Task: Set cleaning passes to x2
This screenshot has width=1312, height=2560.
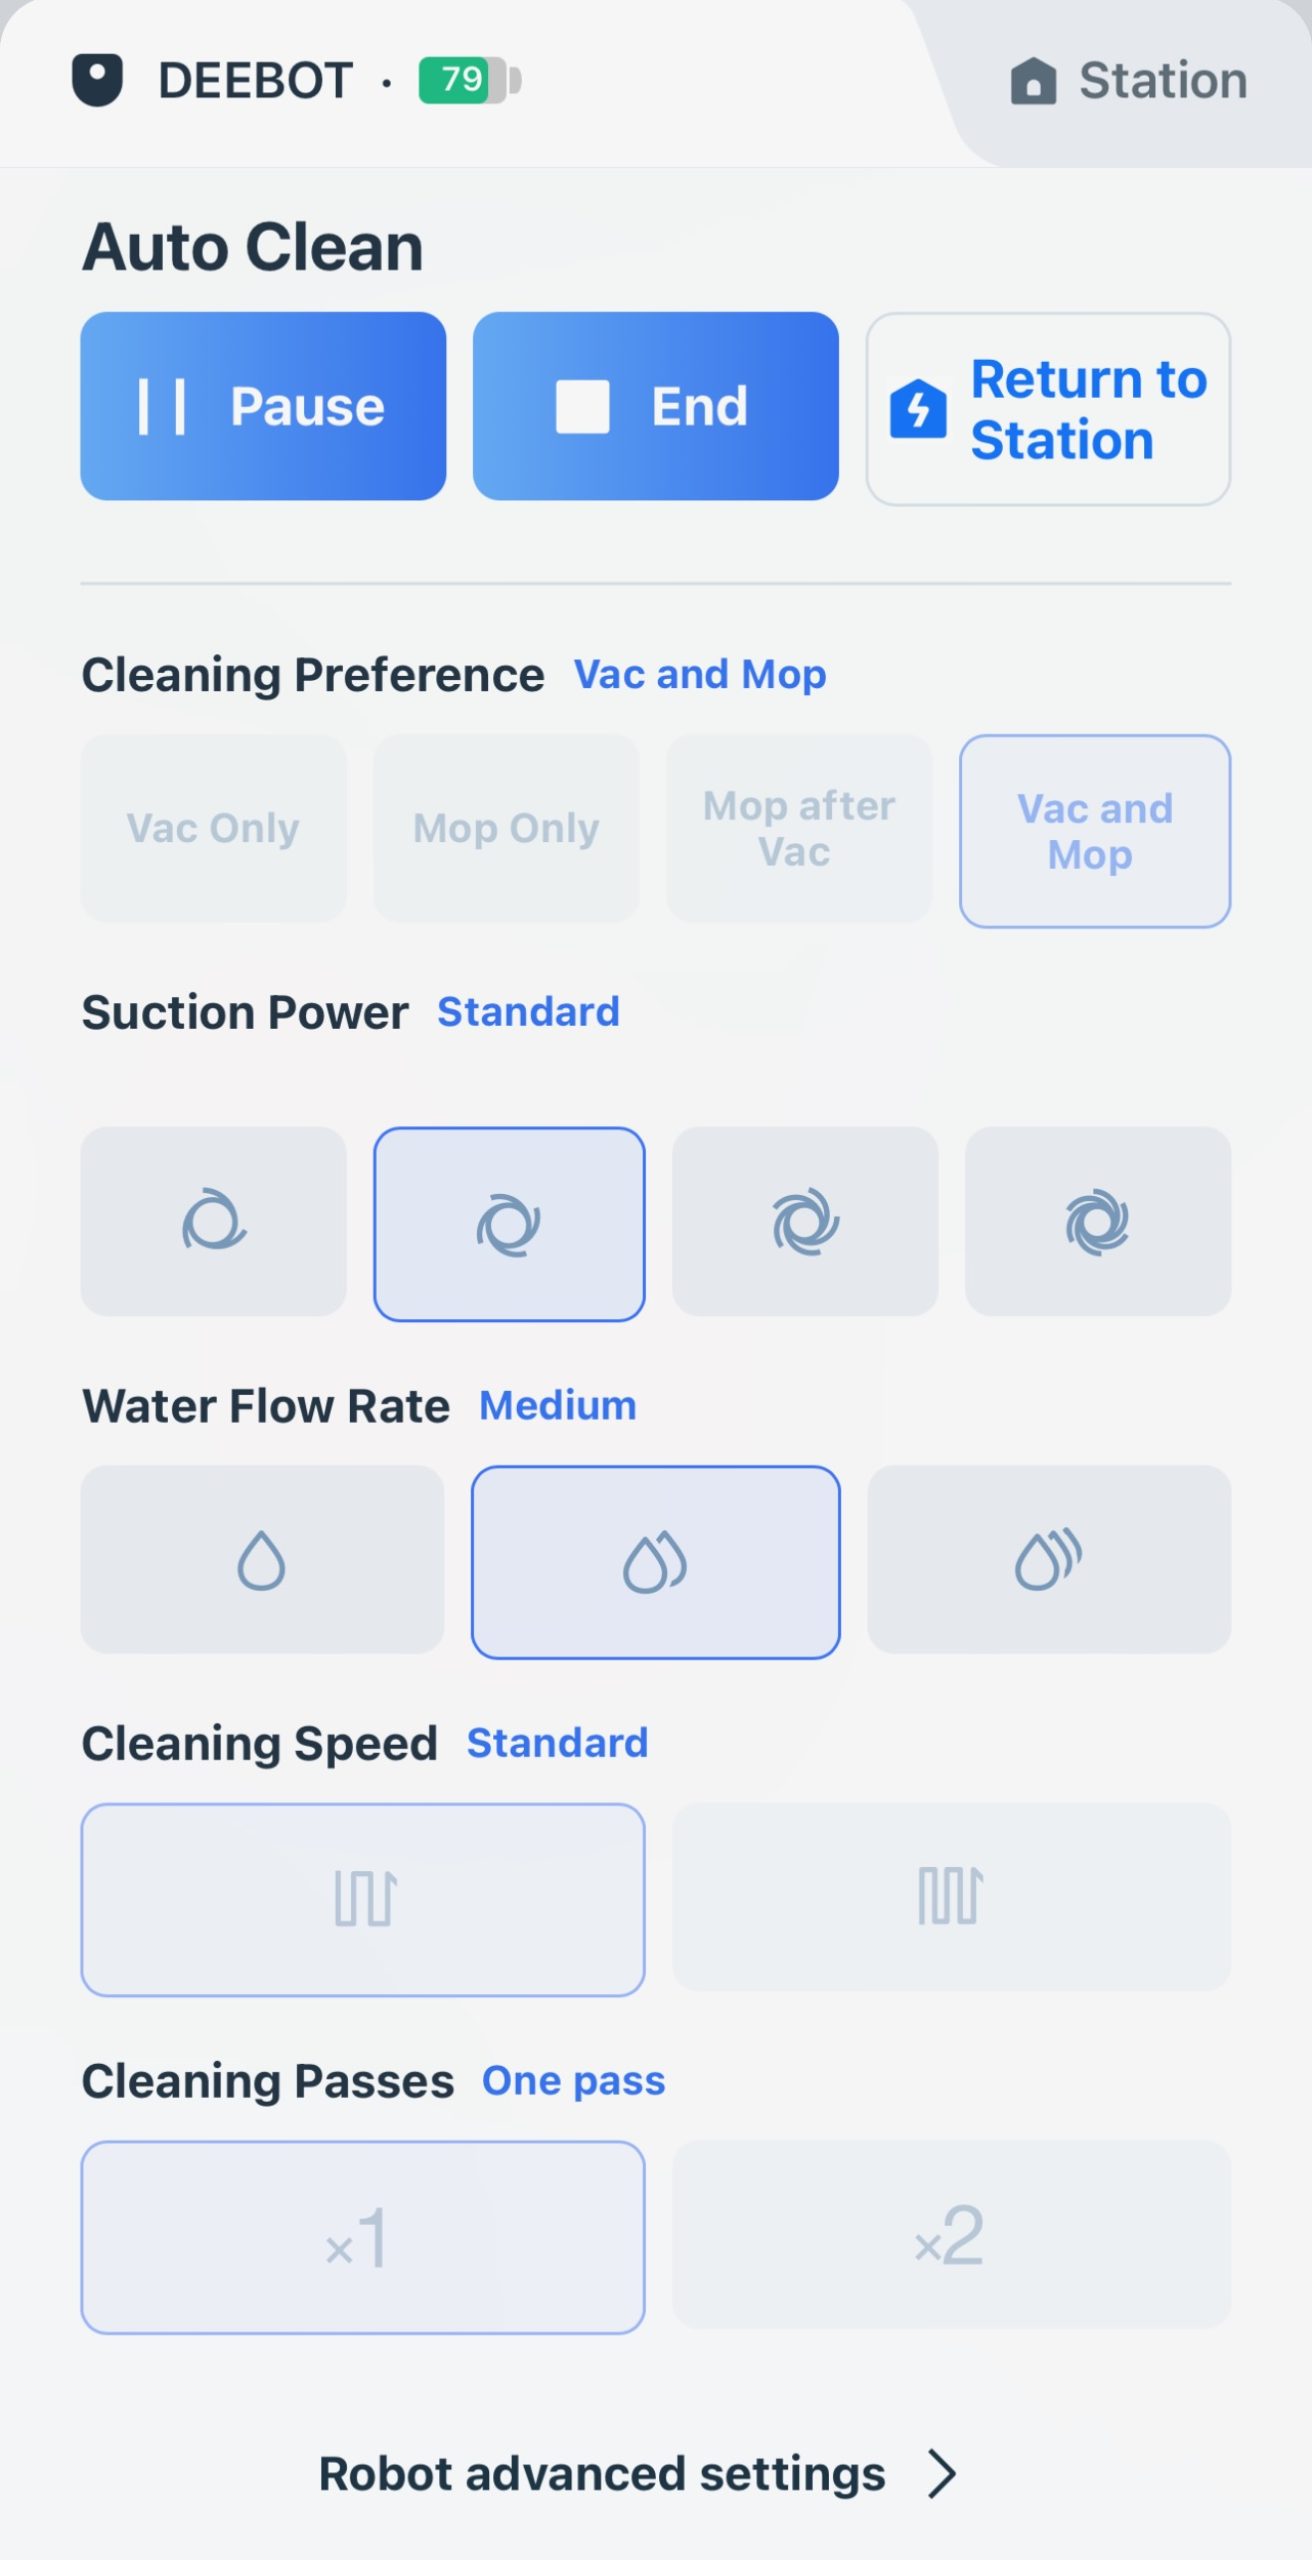Action: click(950, 2237)
